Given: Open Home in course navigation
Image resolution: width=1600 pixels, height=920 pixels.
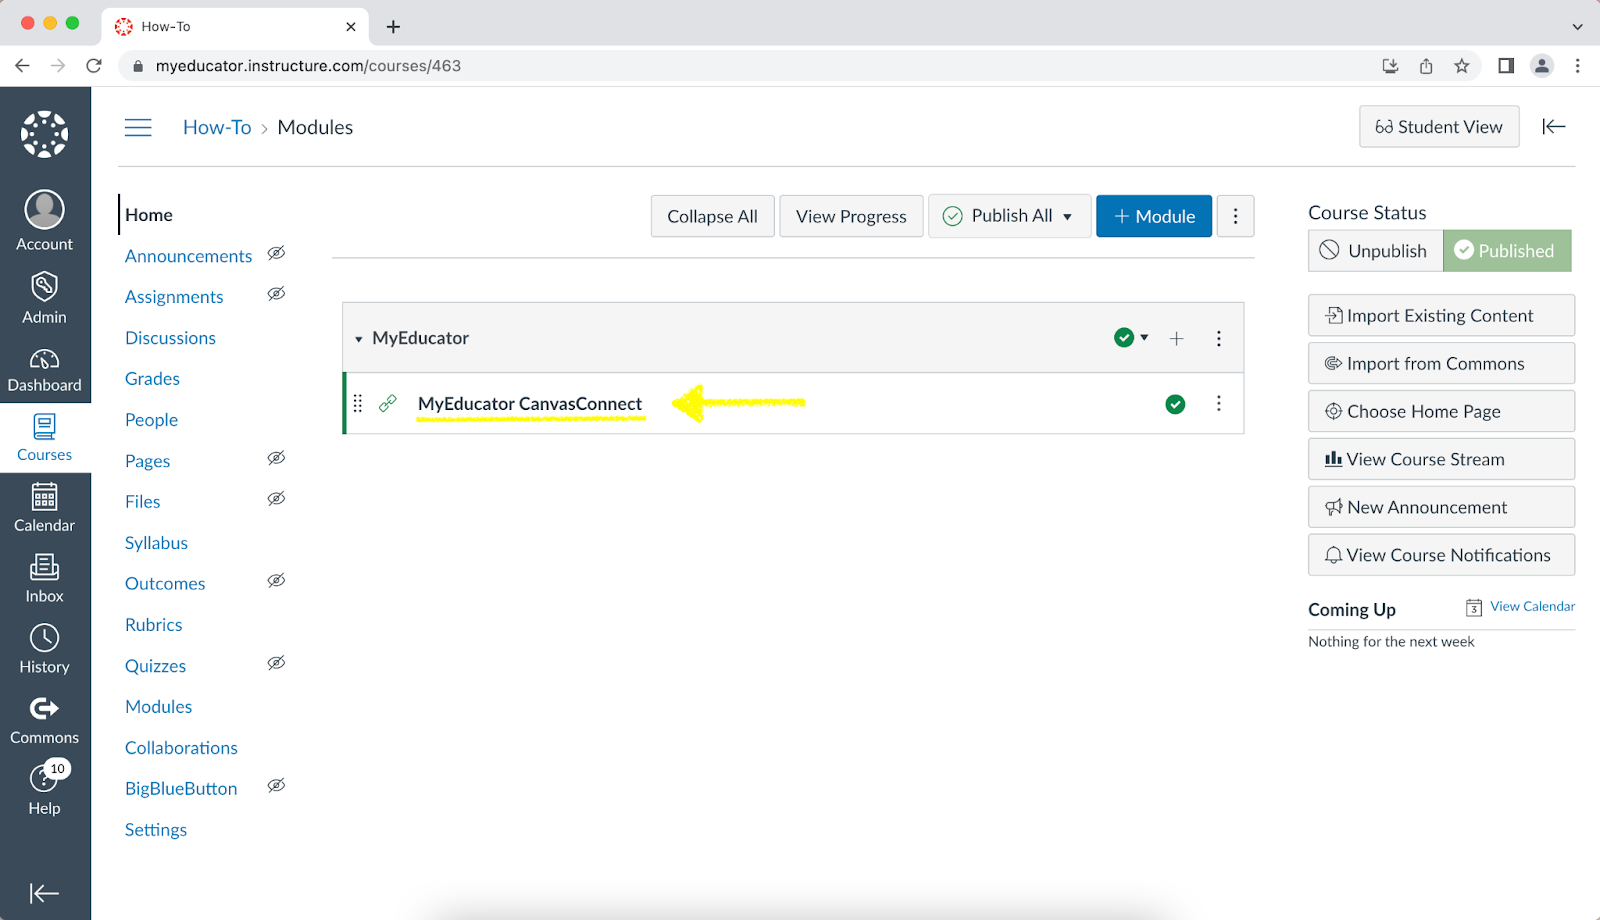Looking at the screenshot, I should (149, 215).
